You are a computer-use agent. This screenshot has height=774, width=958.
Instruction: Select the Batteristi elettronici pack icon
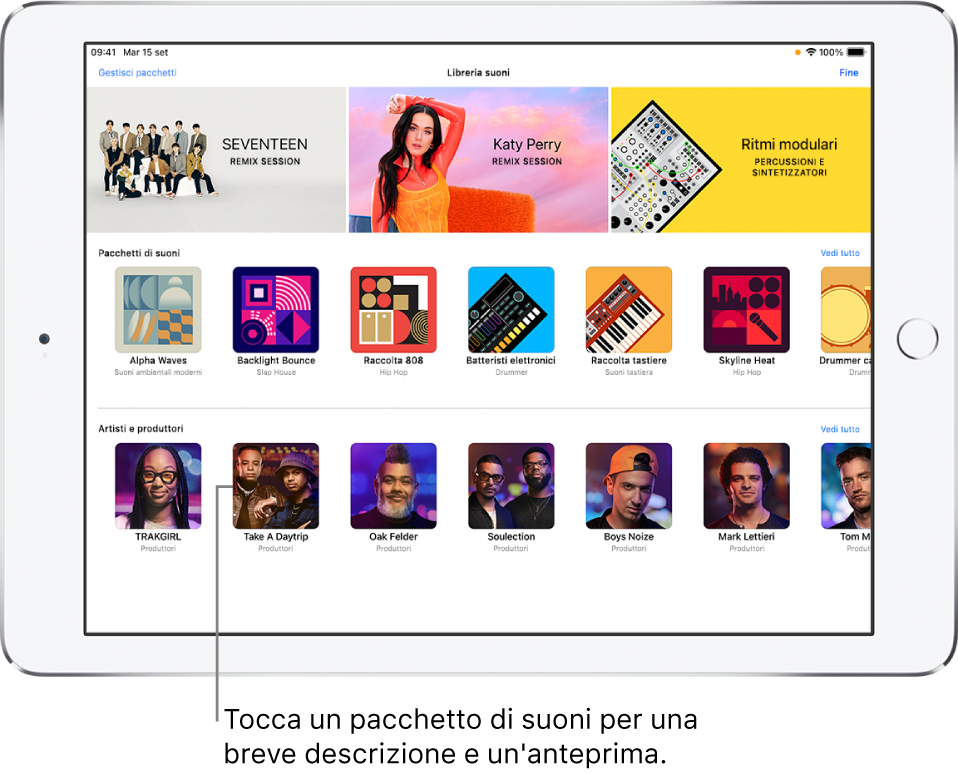click(511, 310)
